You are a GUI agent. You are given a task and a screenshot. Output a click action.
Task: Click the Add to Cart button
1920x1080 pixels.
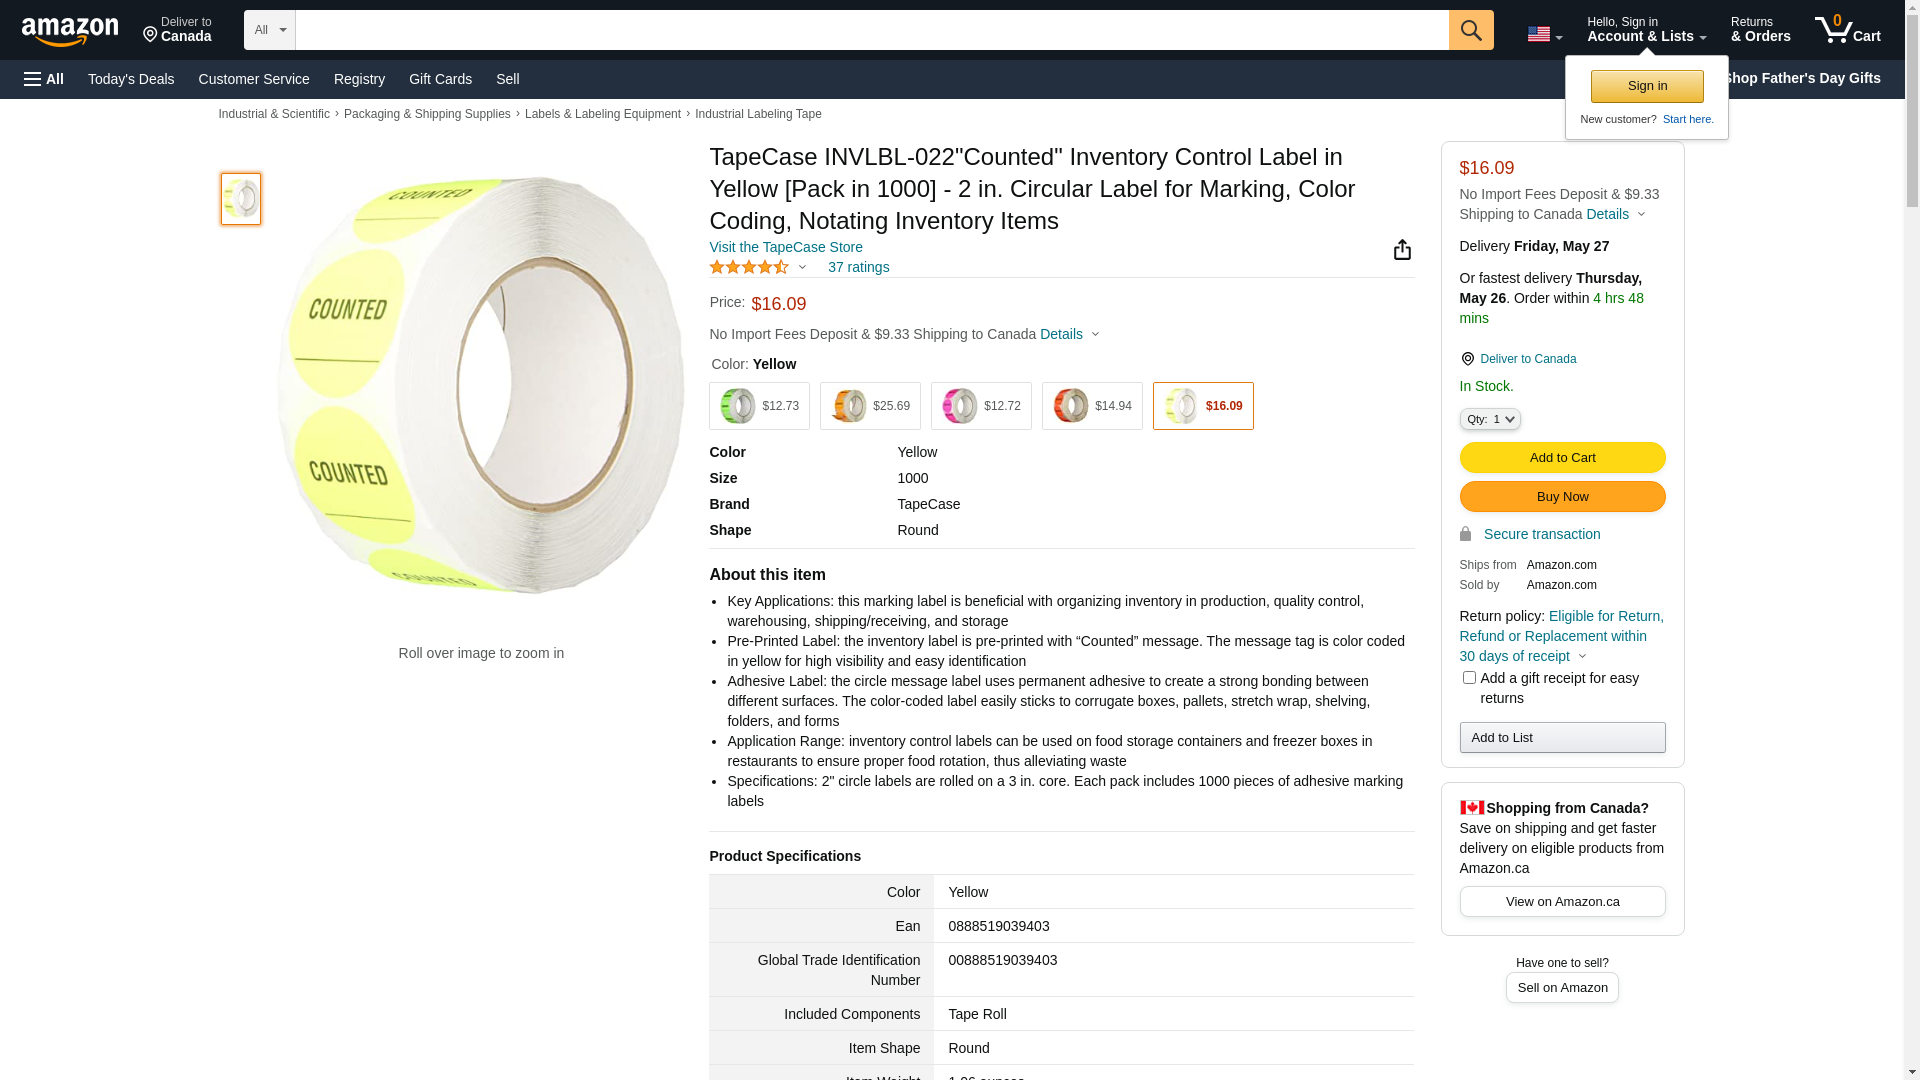tap(1562, 458)
